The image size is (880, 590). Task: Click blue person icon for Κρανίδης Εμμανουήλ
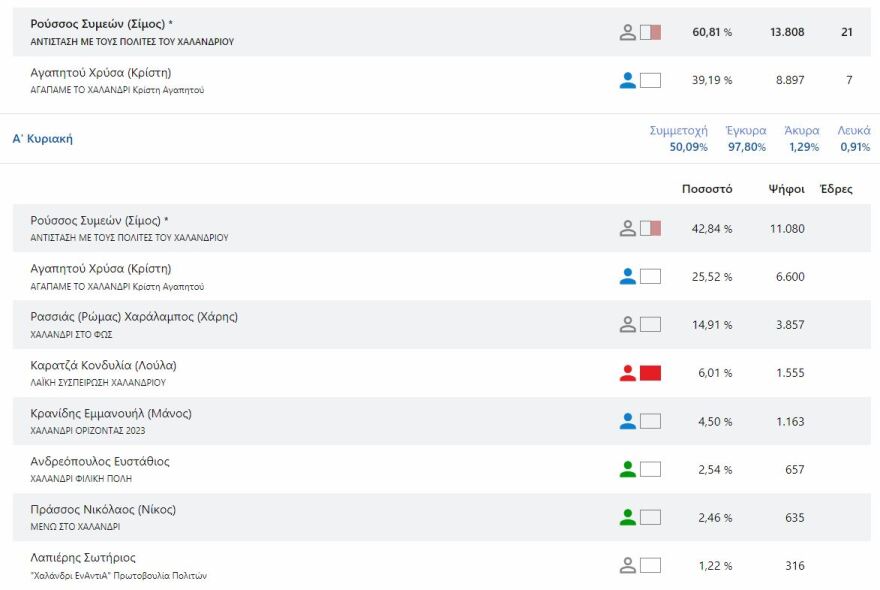tap(628, 421)
